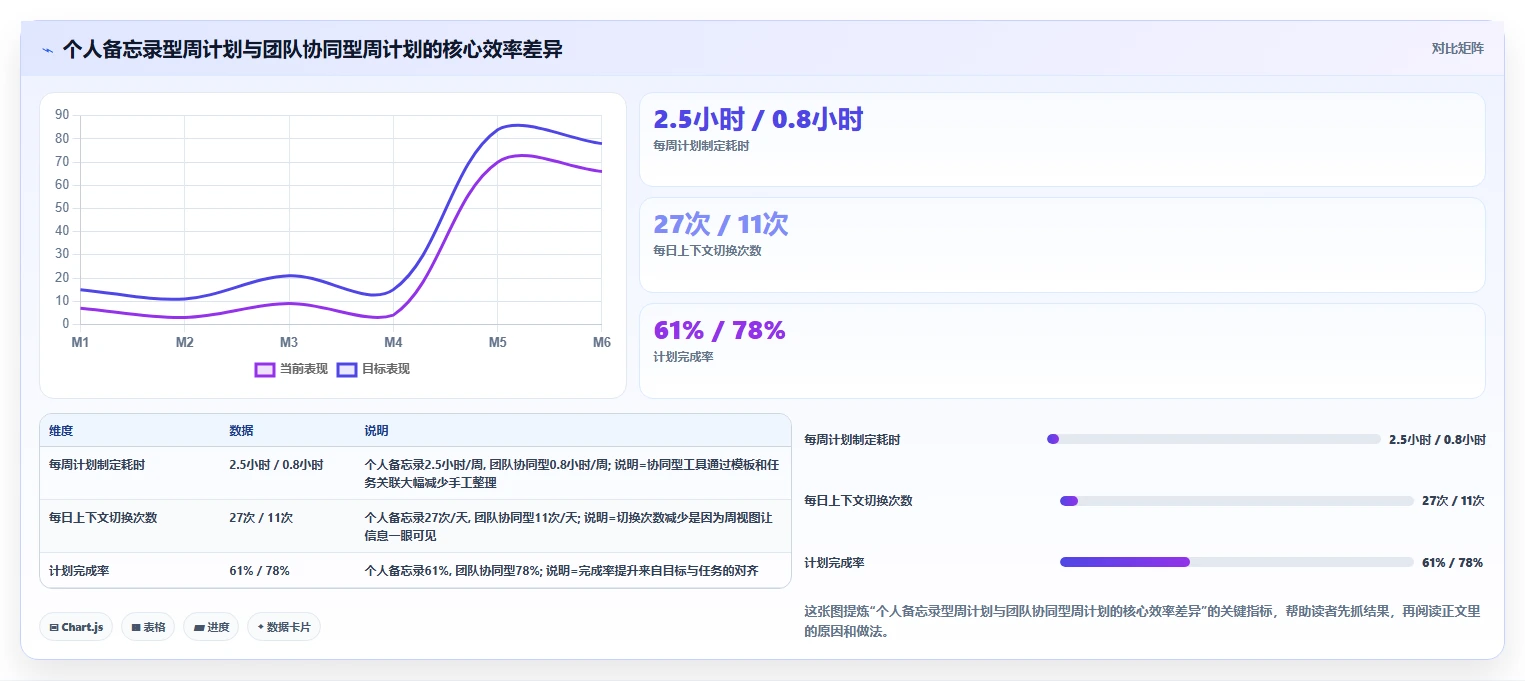The image size is (1525, 681).
Task: Click the M1 x-axis label
Action: tap(80, 342)
